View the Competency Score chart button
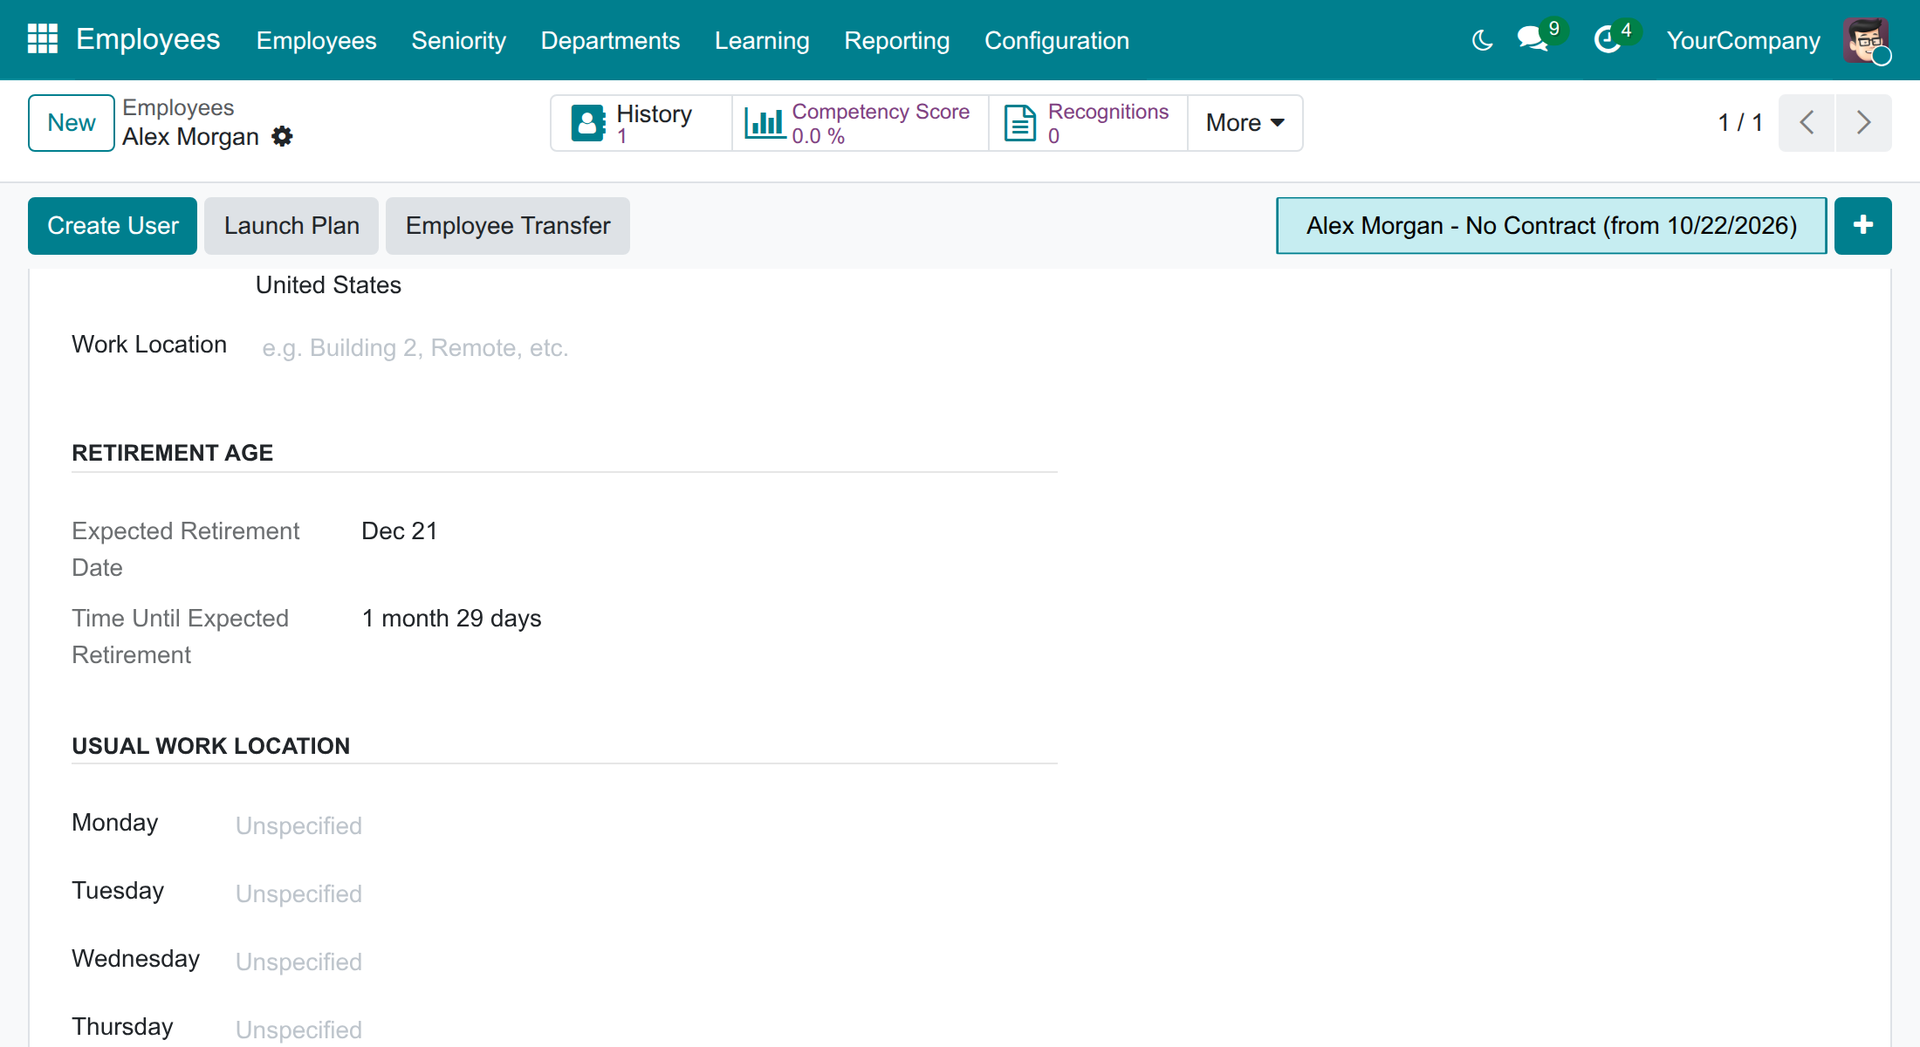The height and width of the screenshot is (1047, 1920). point(860,123)
